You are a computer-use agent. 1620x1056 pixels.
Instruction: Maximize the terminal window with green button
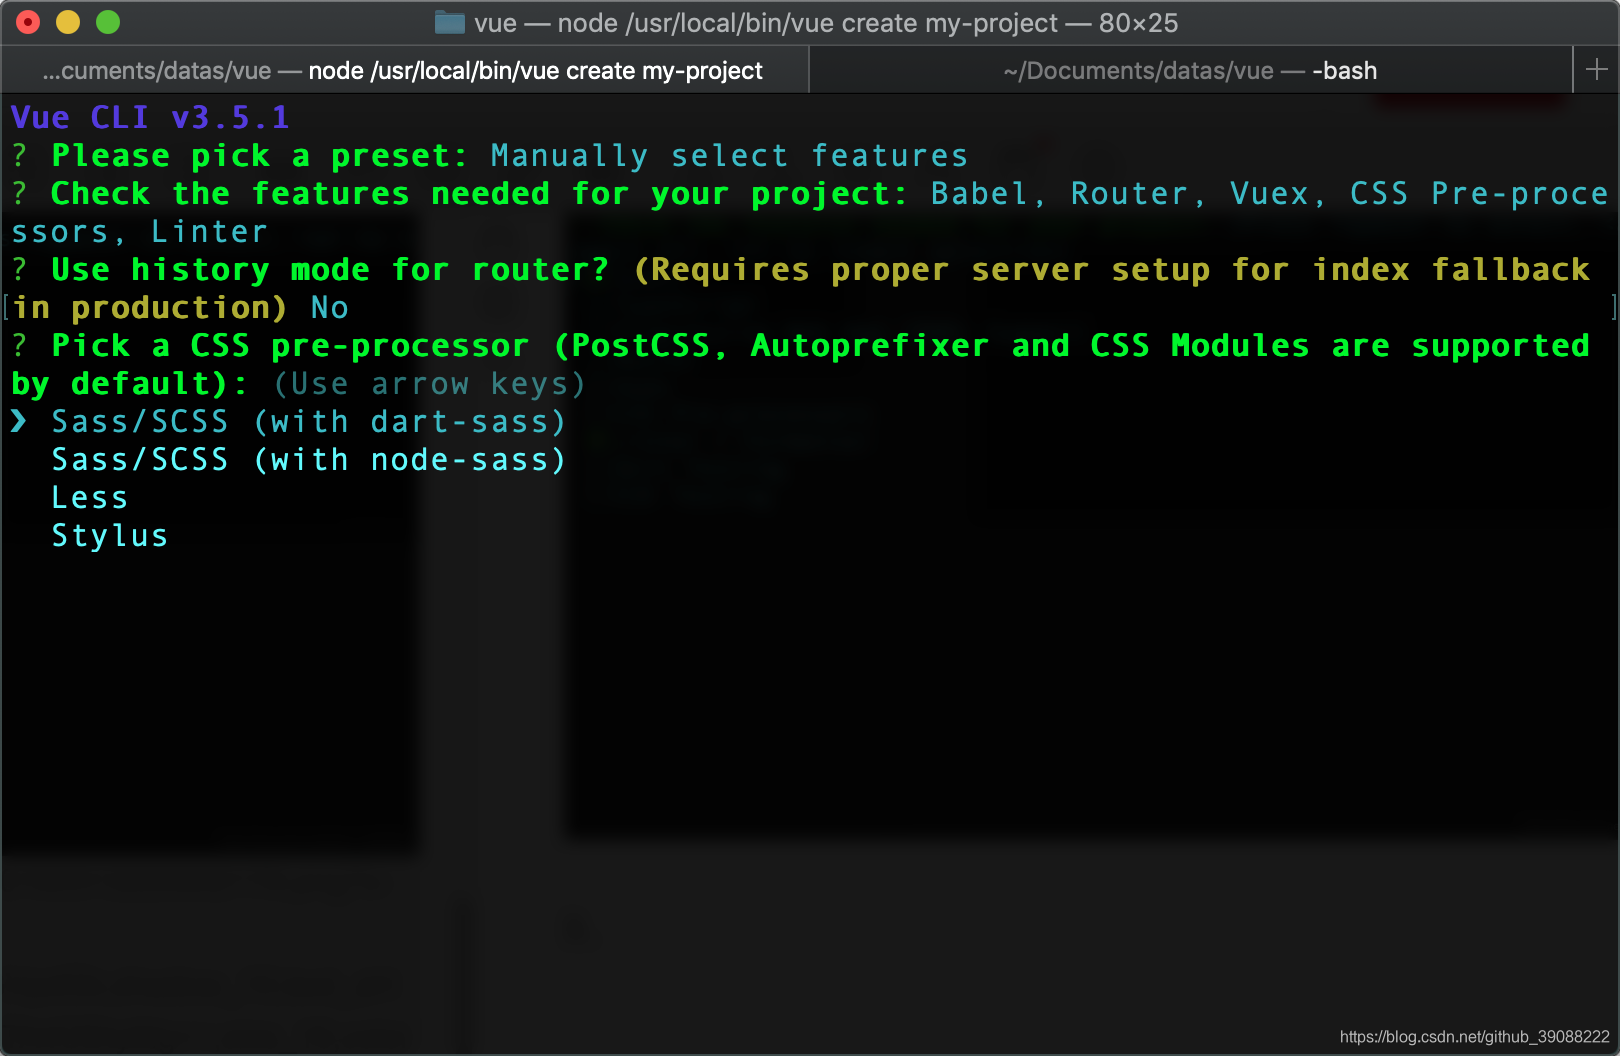108,22
